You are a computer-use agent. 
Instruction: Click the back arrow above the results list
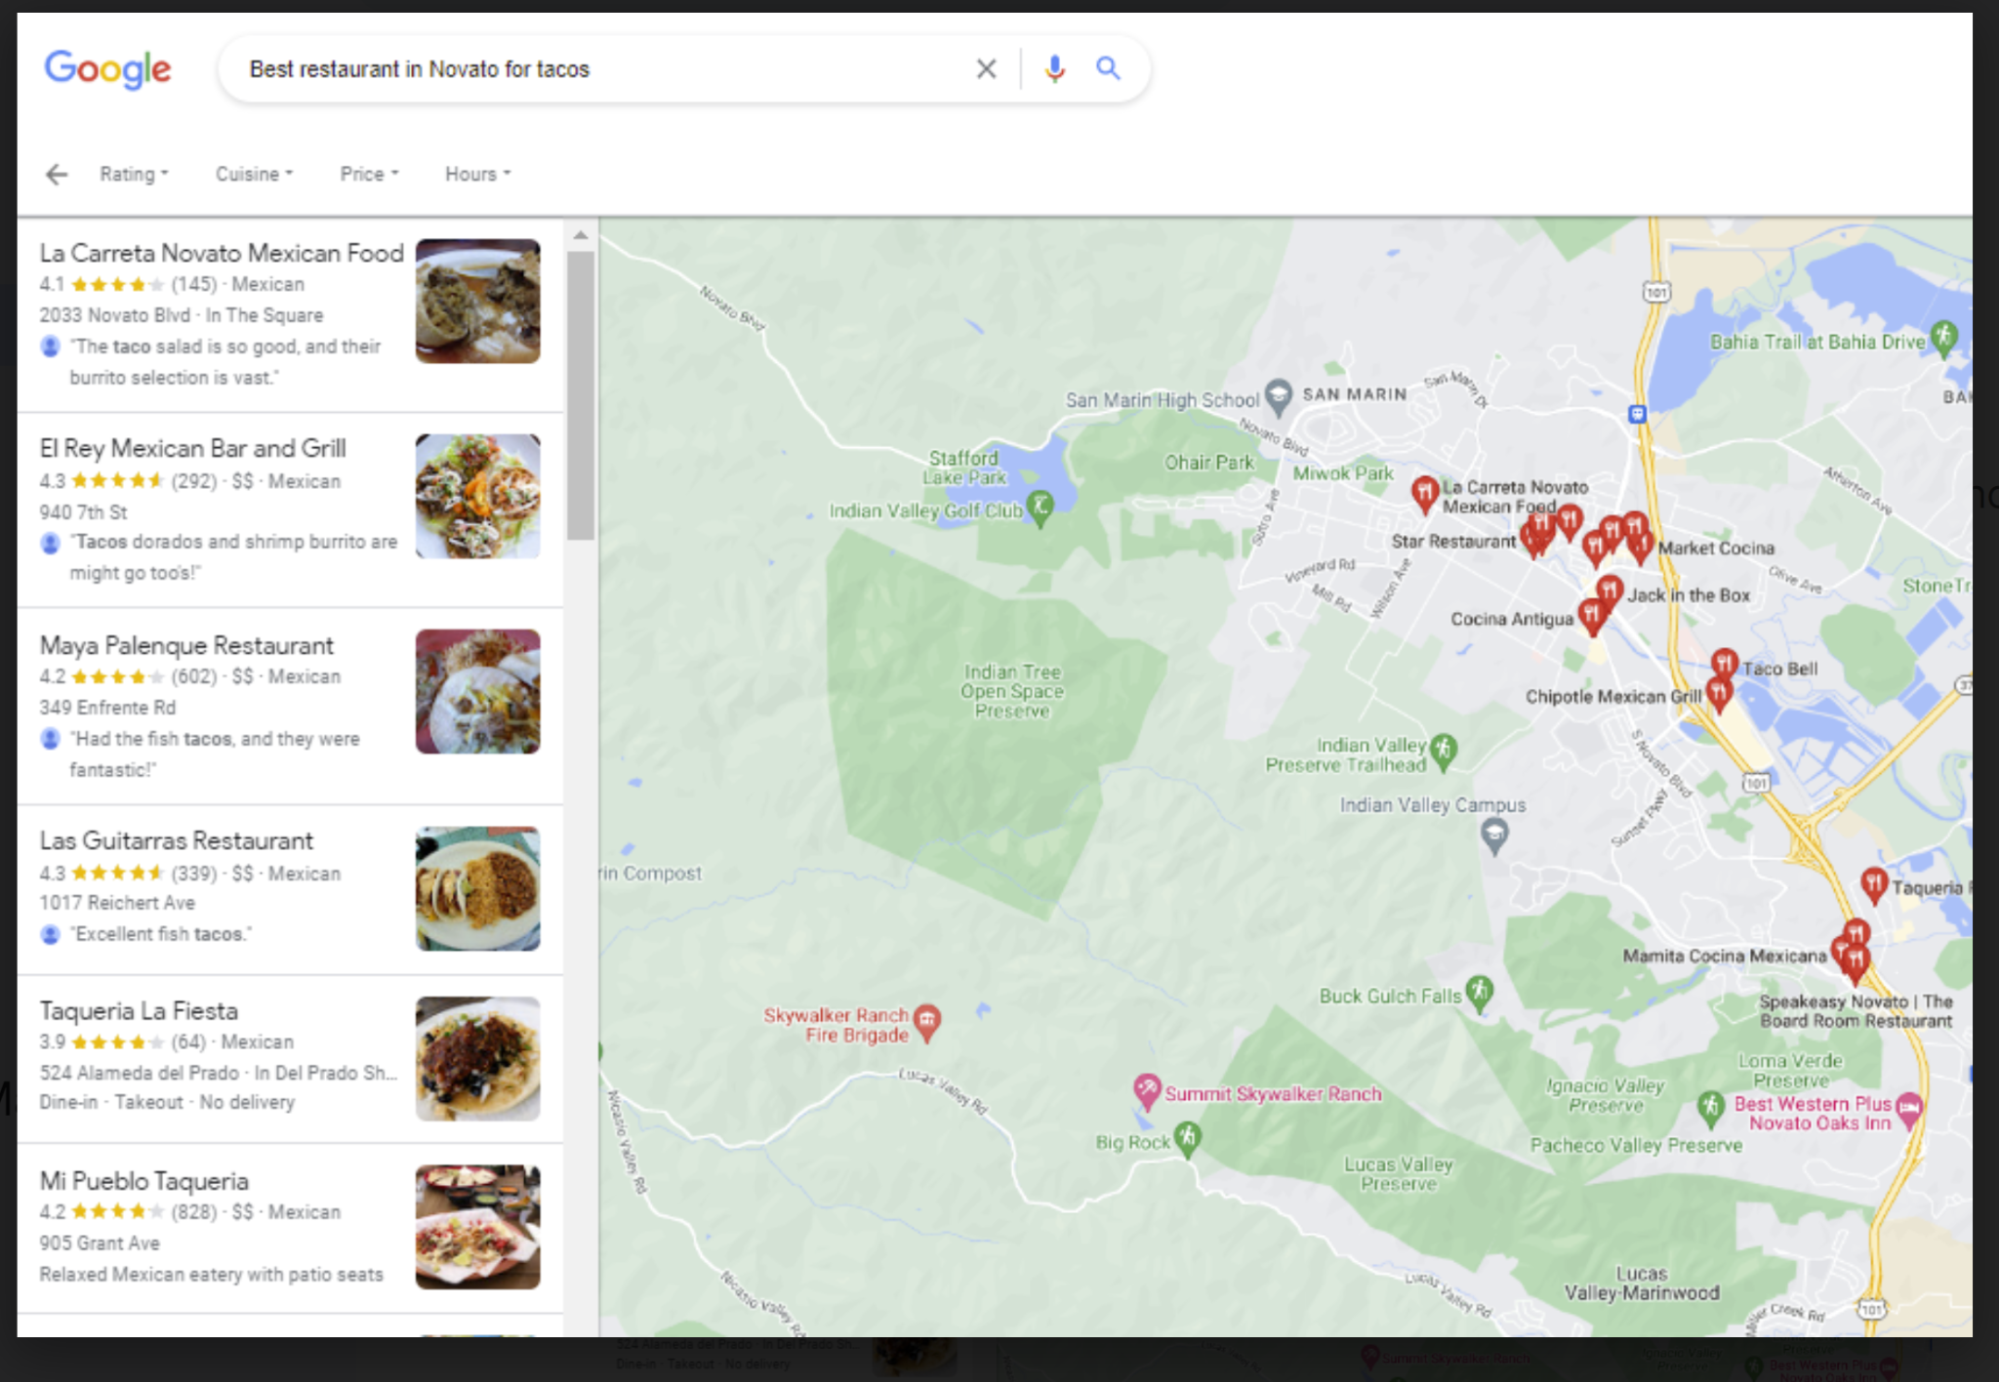coord(57,174)
